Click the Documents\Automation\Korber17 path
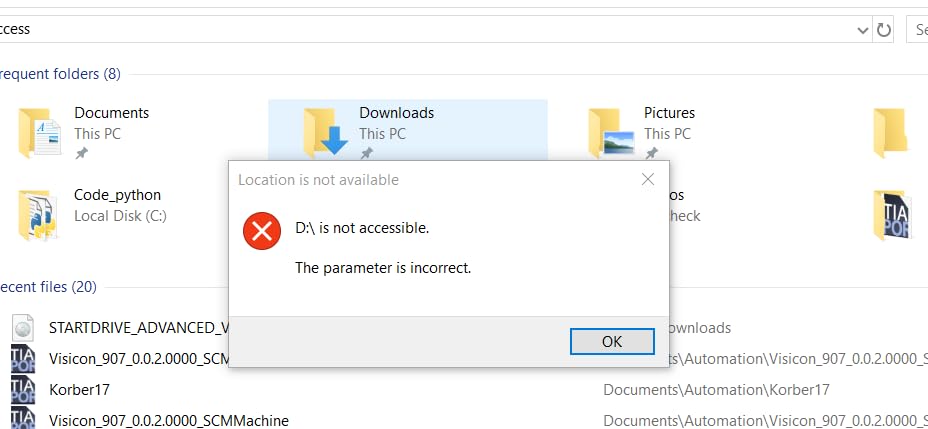928x429 pixels. (716, 390)
